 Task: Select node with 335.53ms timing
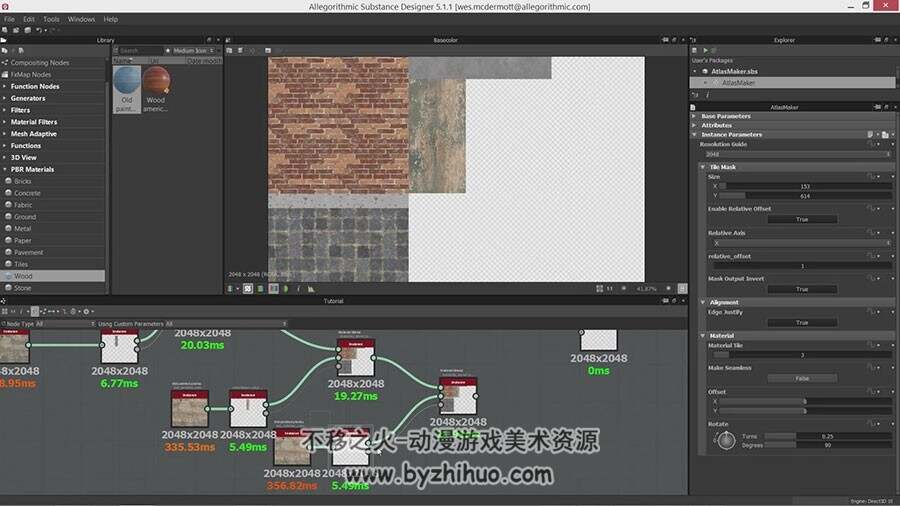tap(190, 408)
